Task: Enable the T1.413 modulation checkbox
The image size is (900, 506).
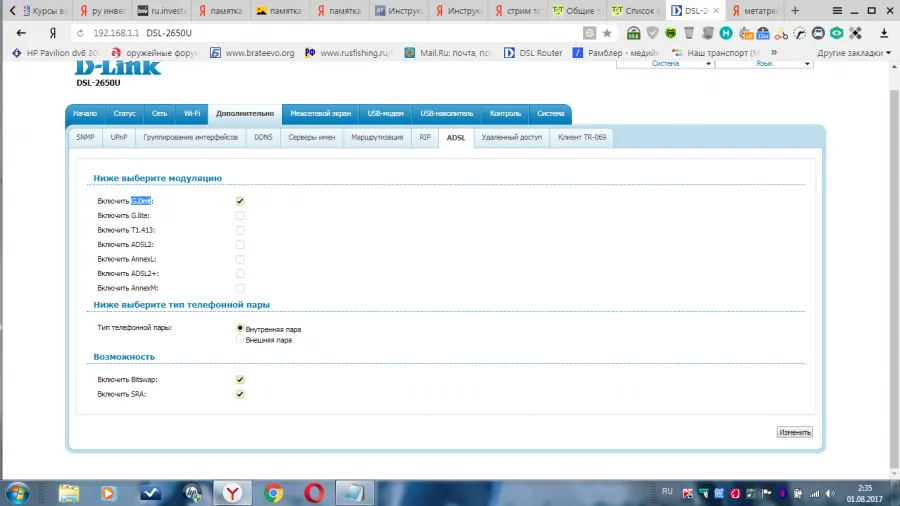Action: (x=240, y=230)
